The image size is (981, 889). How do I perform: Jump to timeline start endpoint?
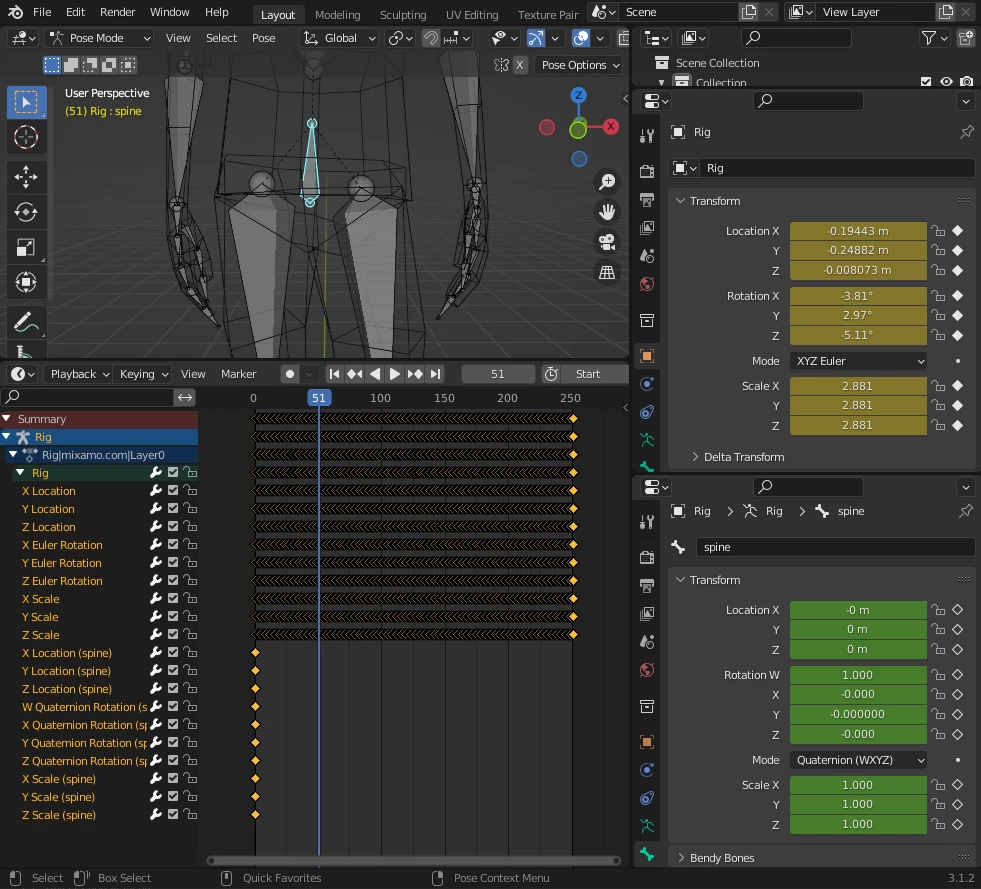click(335, 374)
